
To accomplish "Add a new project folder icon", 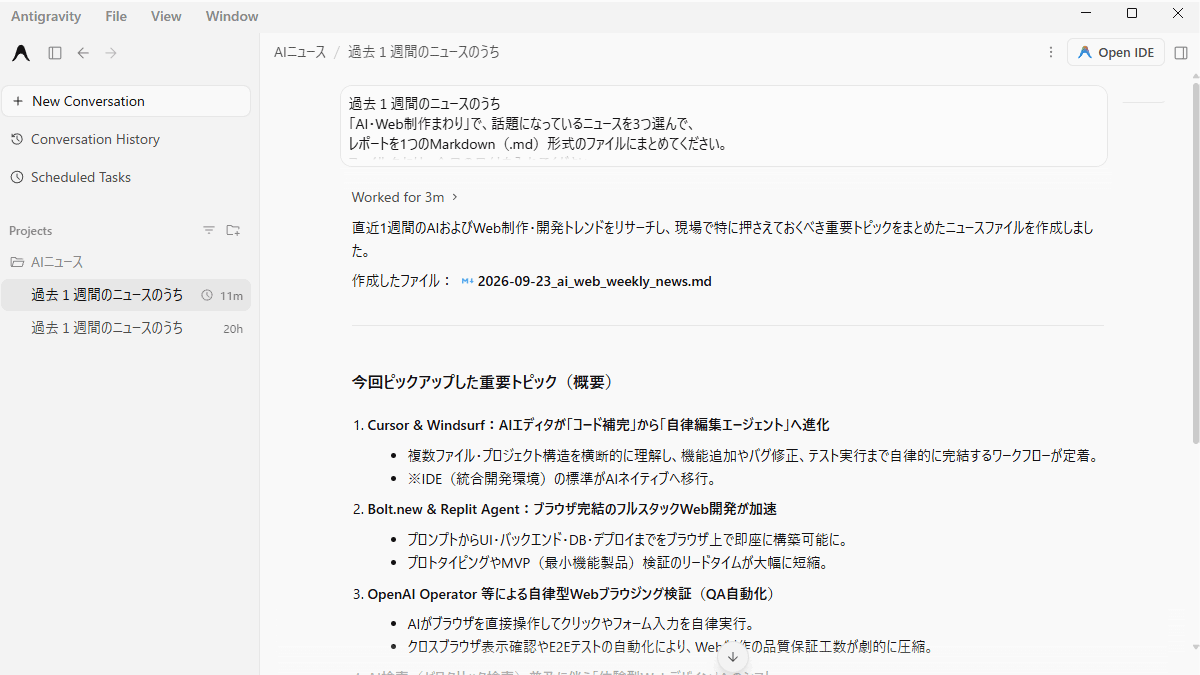I will (x=233, y=230).
